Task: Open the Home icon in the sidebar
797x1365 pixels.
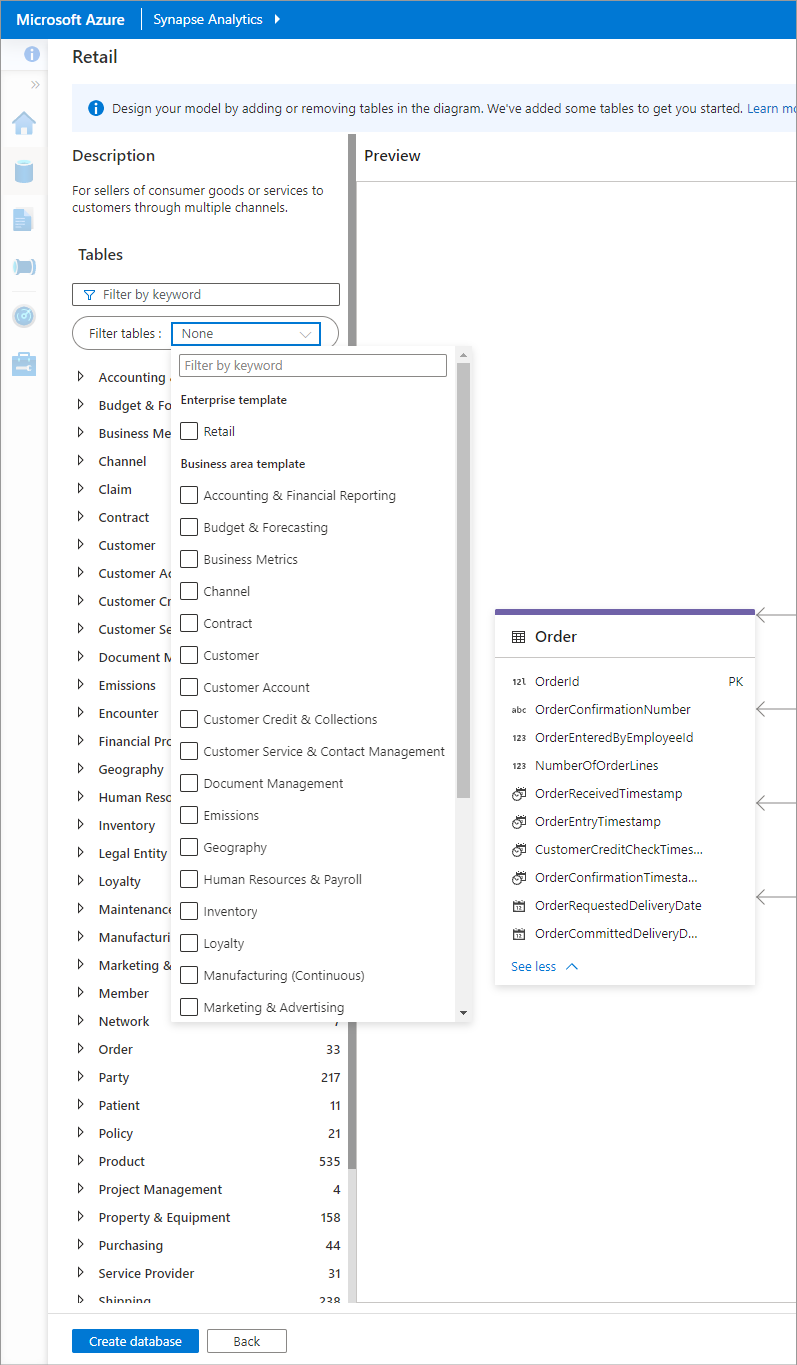Action: 24,123
